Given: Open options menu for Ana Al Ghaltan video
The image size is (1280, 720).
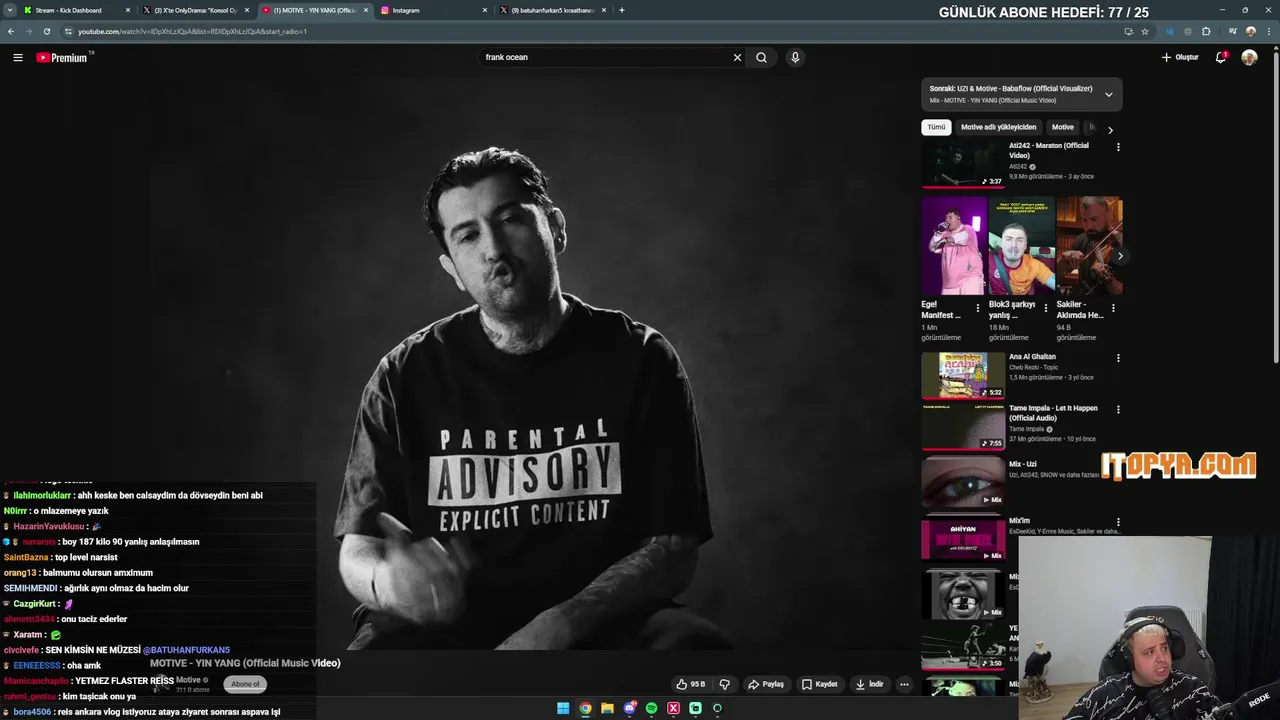Looking at the screenshot, I should (1118, 358).
